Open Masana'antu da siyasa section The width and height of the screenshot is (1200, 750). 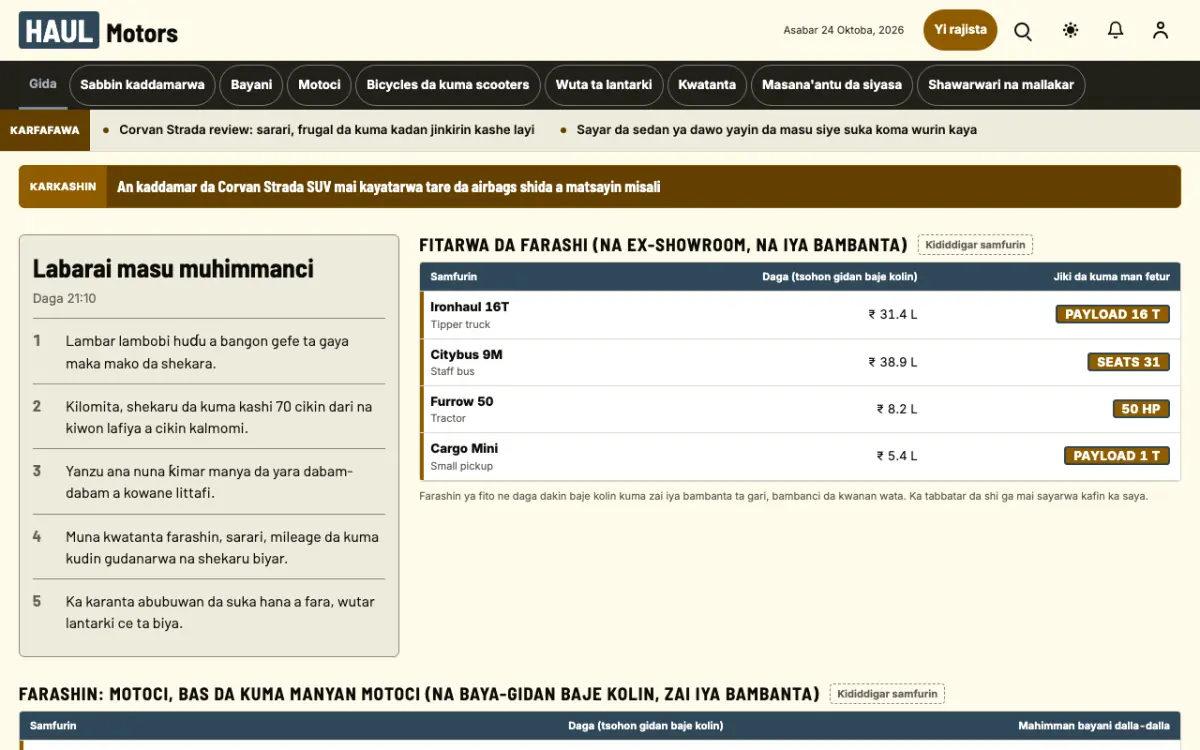[832, 85]
